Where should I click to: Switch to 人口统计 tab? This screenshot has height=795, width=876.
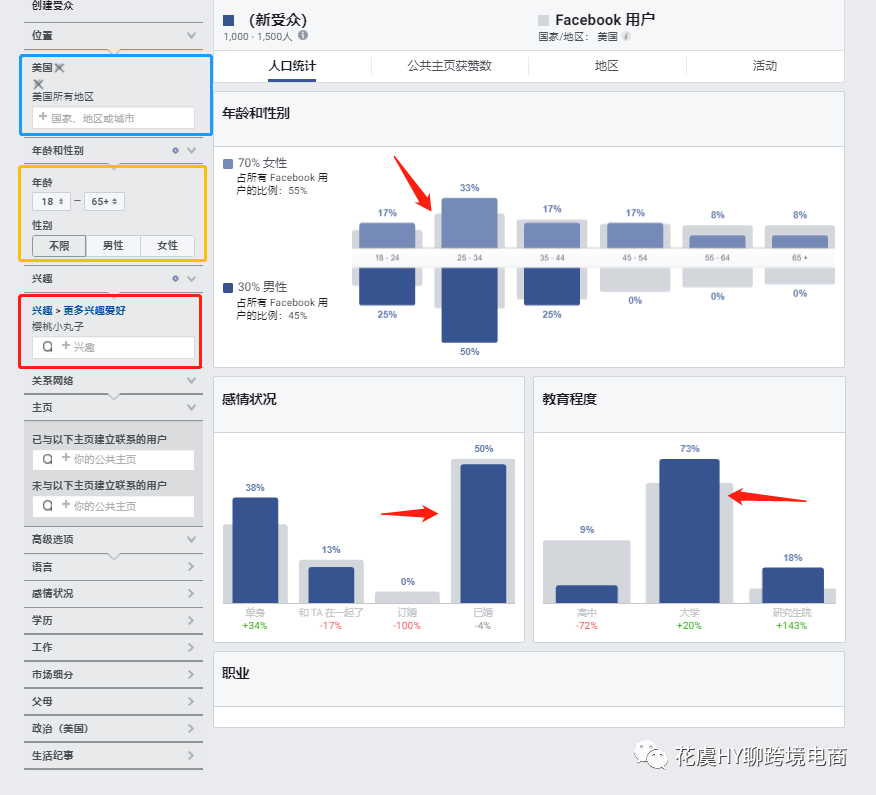pyautogui.click(x=292, y=66)
